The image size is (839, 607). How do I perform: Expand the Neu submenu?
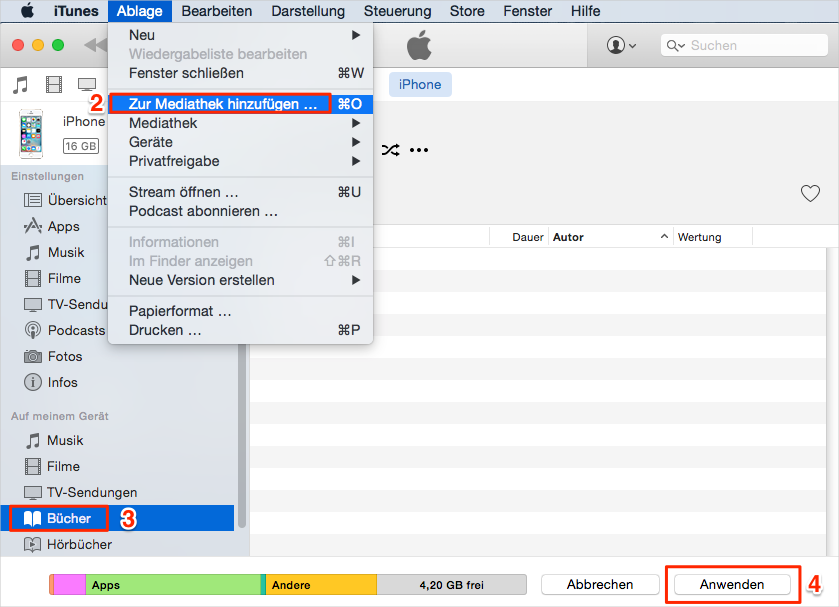coord(240,35)
